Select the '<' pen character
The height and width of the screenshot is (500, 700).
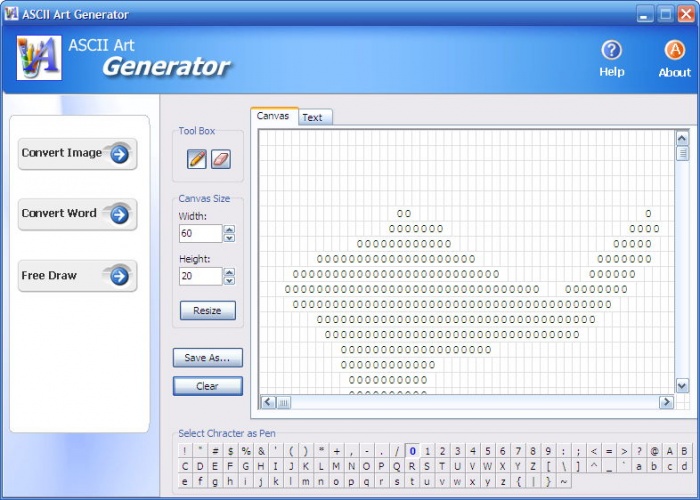(593, 451)
